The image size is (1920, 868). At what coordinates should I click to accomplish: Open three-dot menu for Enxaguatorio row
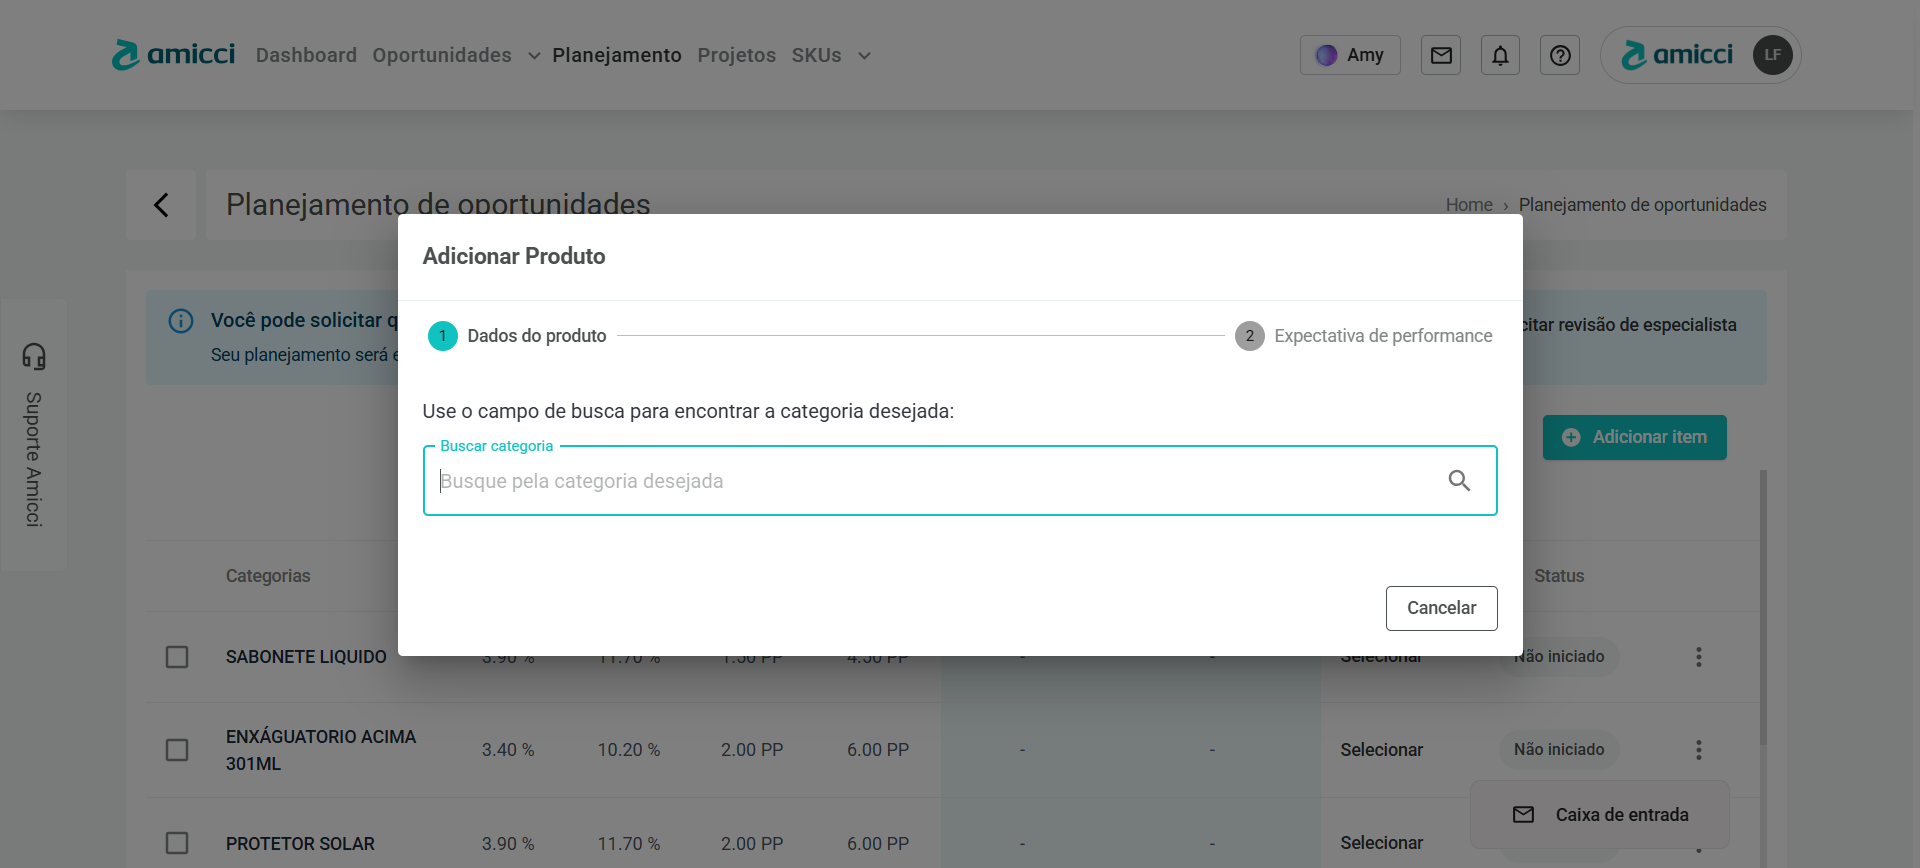click(x=1698, y=750)
